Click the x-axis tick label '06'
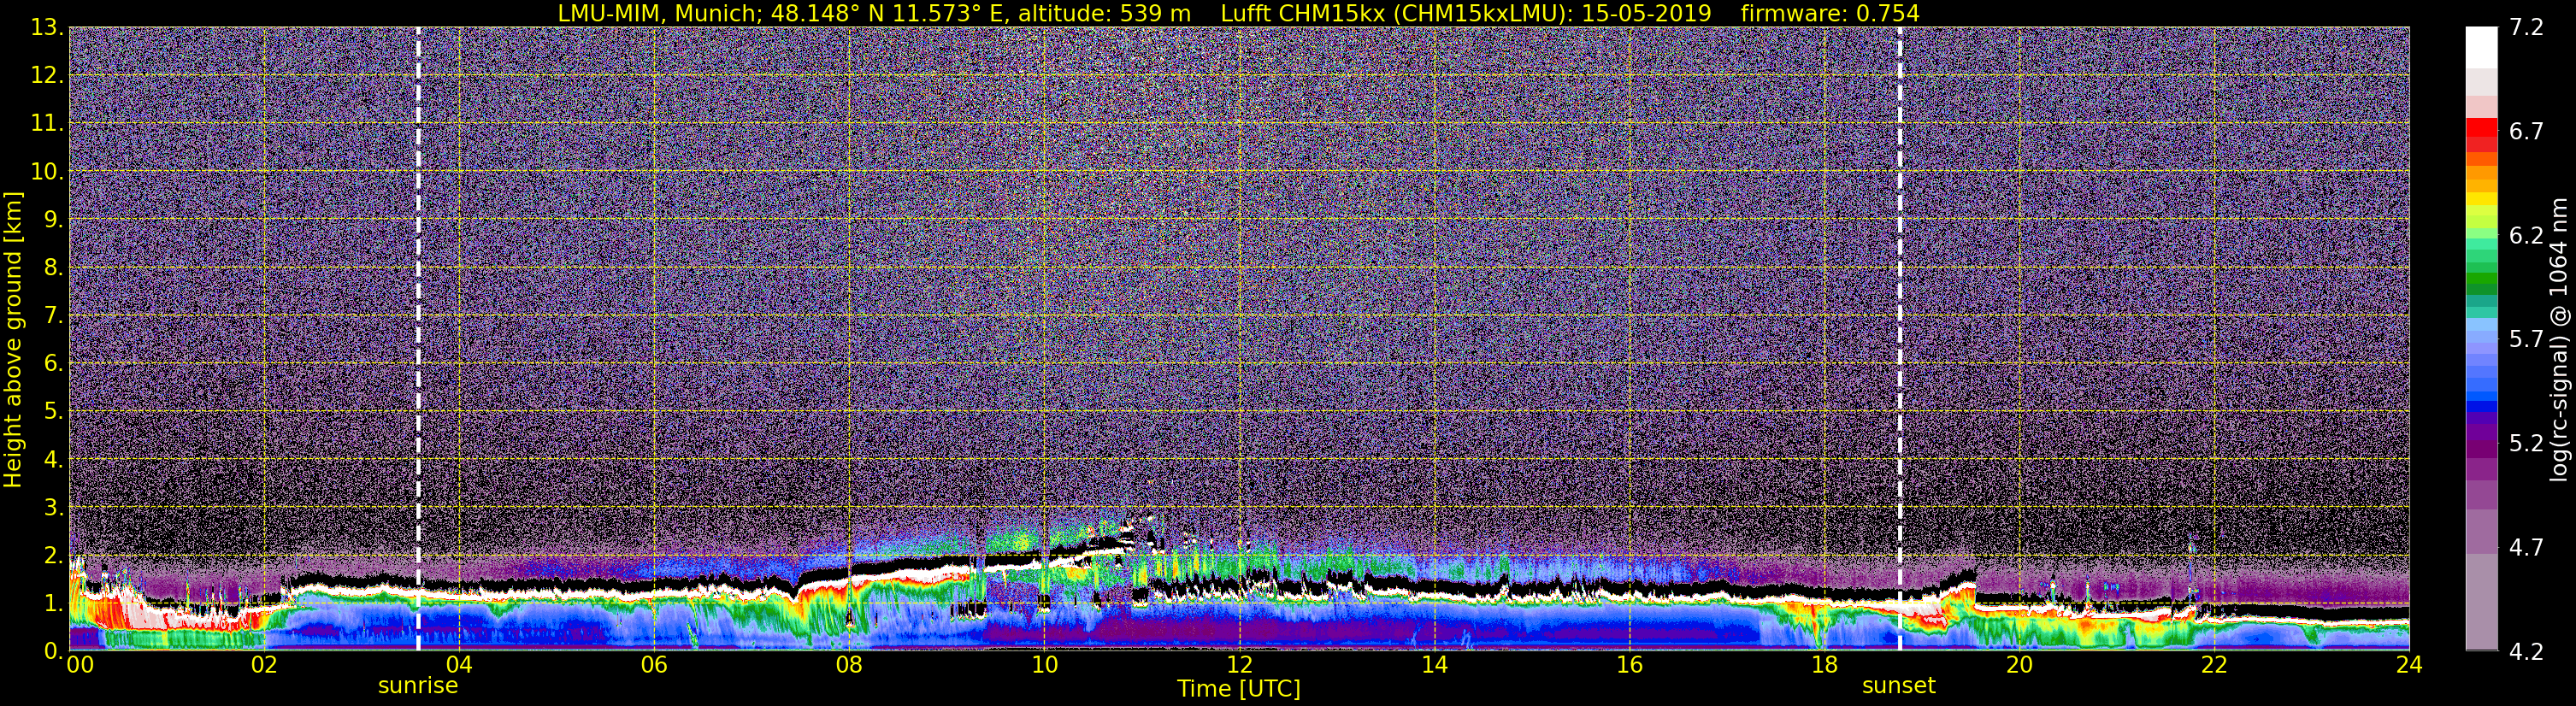 click(653, 665)
